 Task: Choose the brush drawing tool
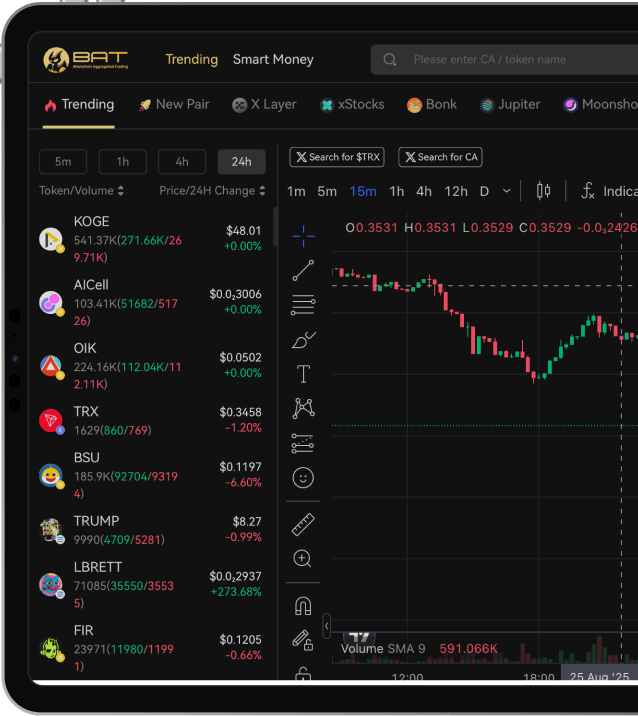[x=303, y=340]
